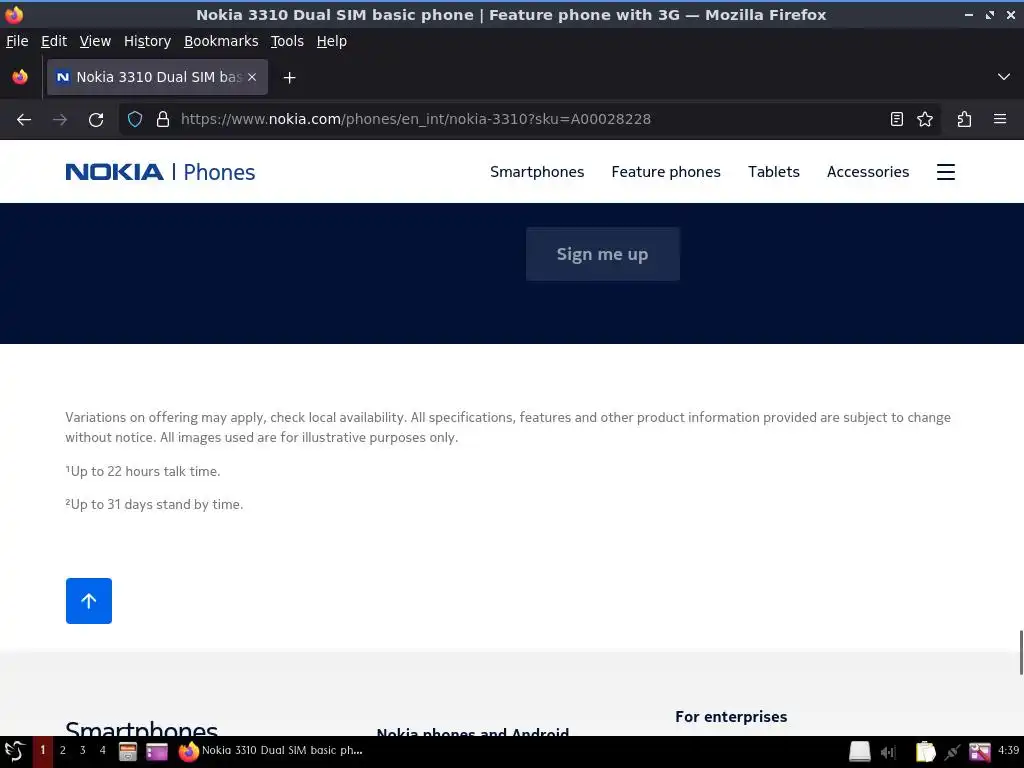Switch to workspace 2 in taskbar
The height and width of the screenshot is (768, 1024).
pos(63,750)
